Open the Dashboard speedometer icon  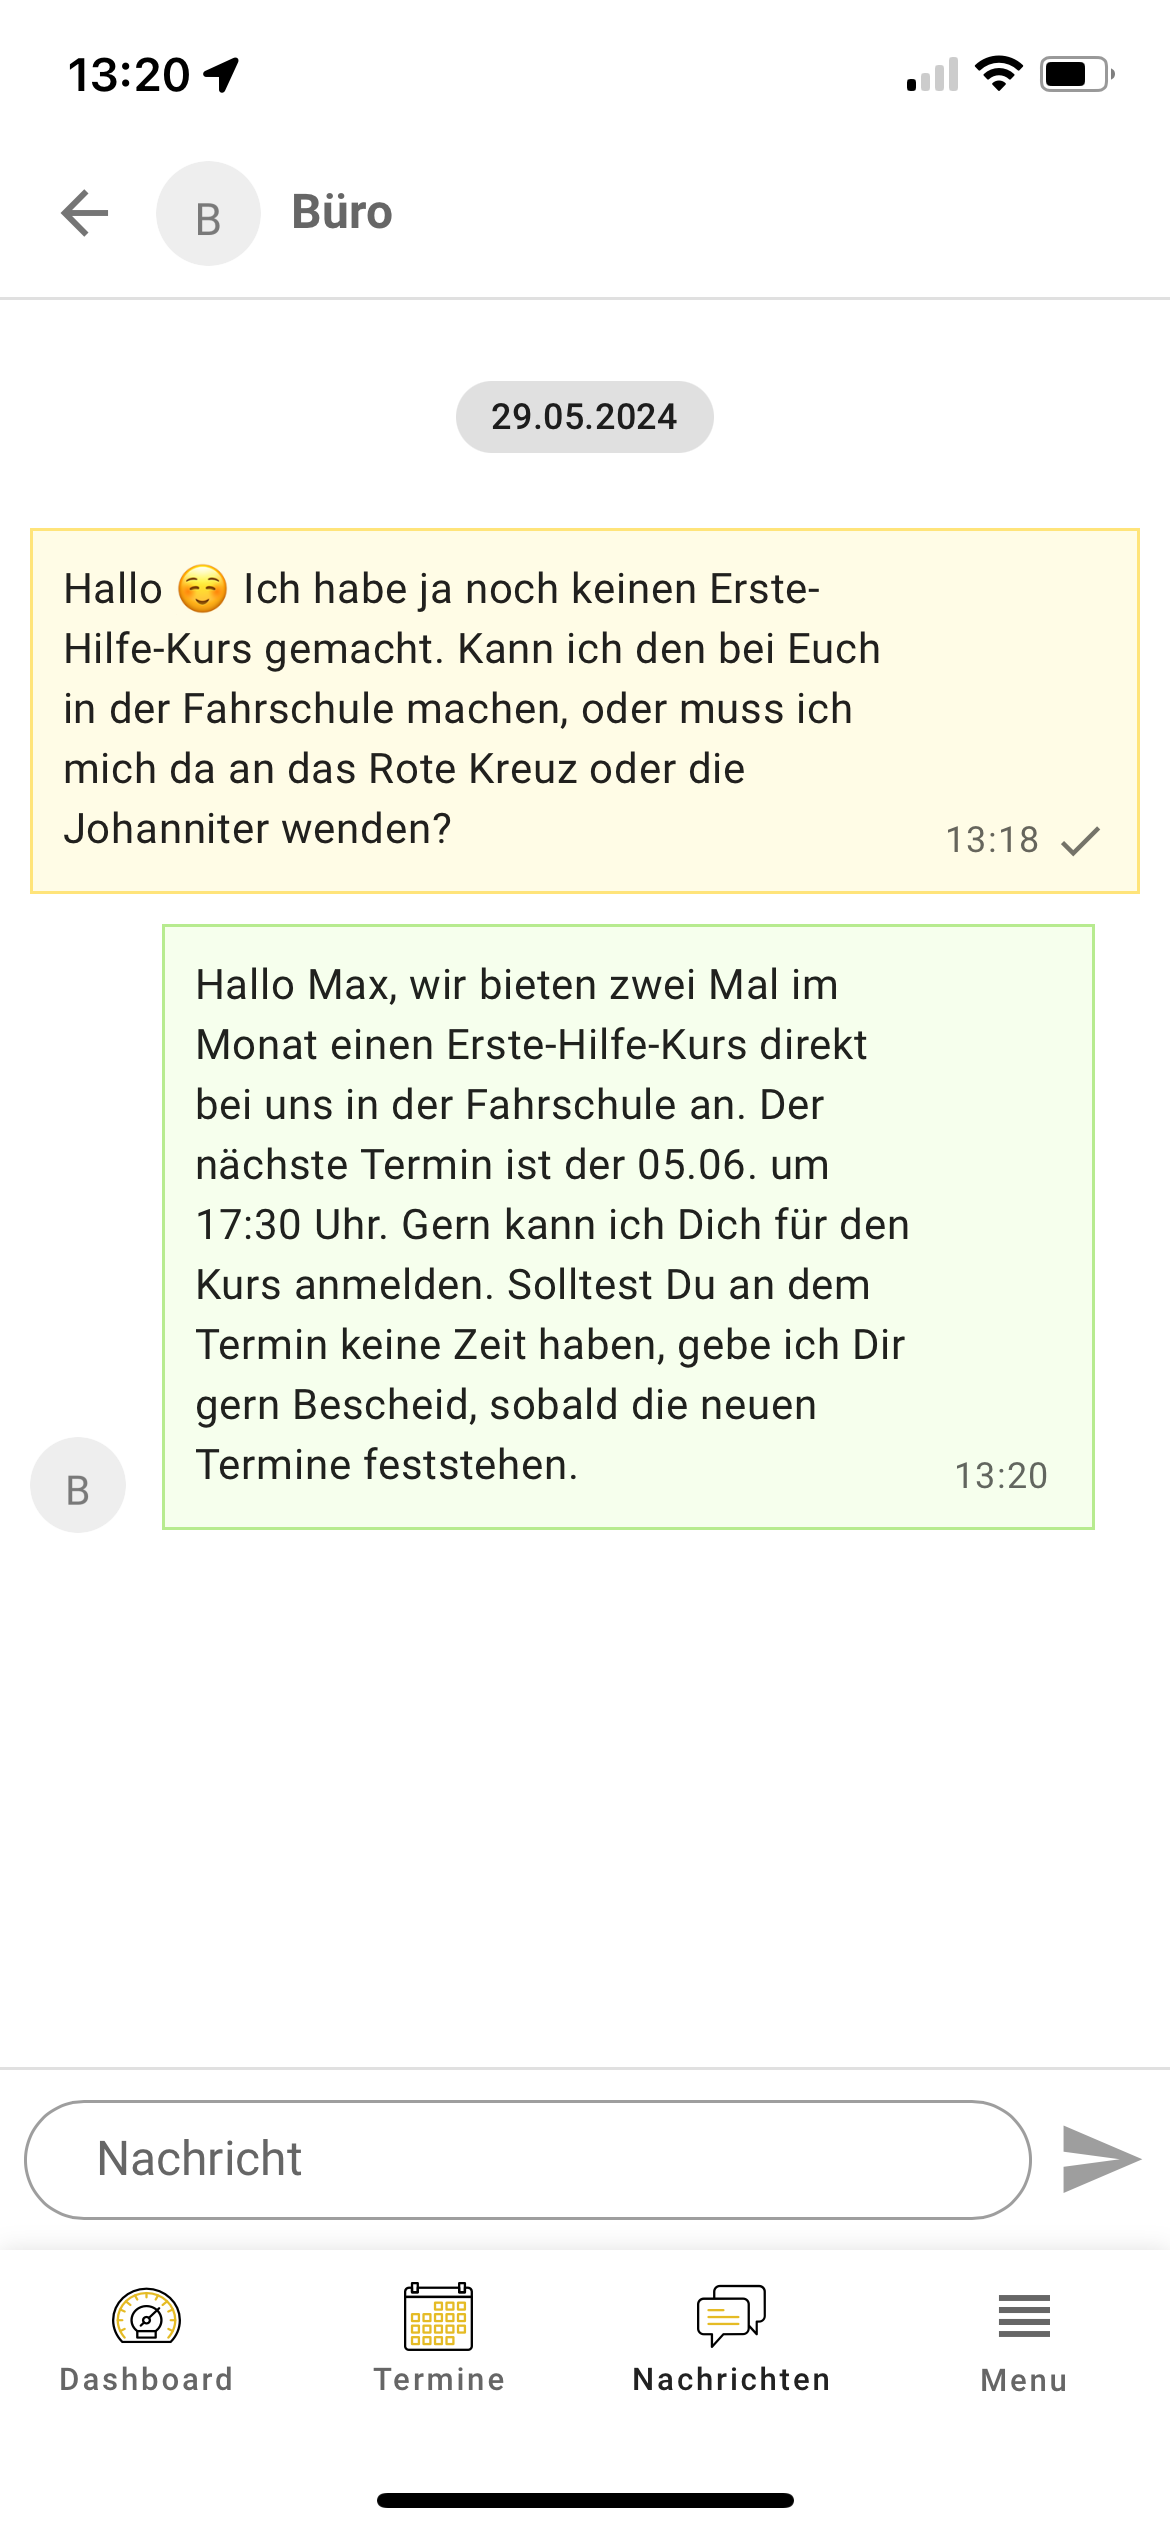click(146, 2315)
